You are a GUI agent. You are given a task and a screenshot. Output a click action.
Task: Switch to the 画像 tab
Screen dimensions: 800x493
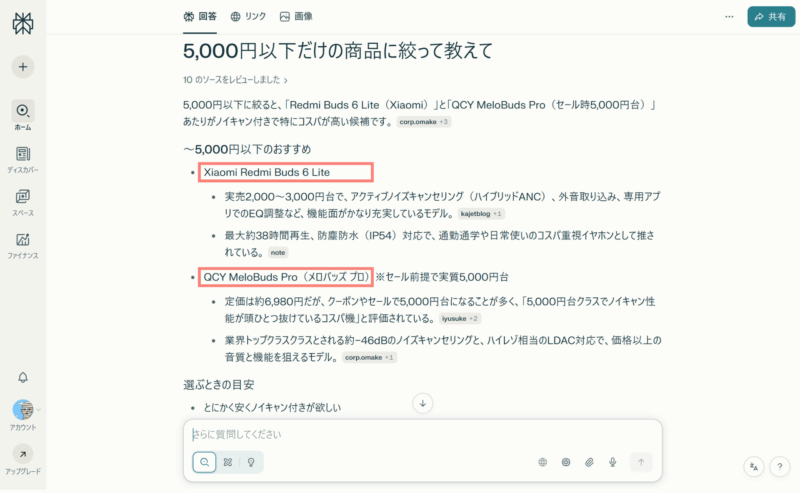coord(296,17)
